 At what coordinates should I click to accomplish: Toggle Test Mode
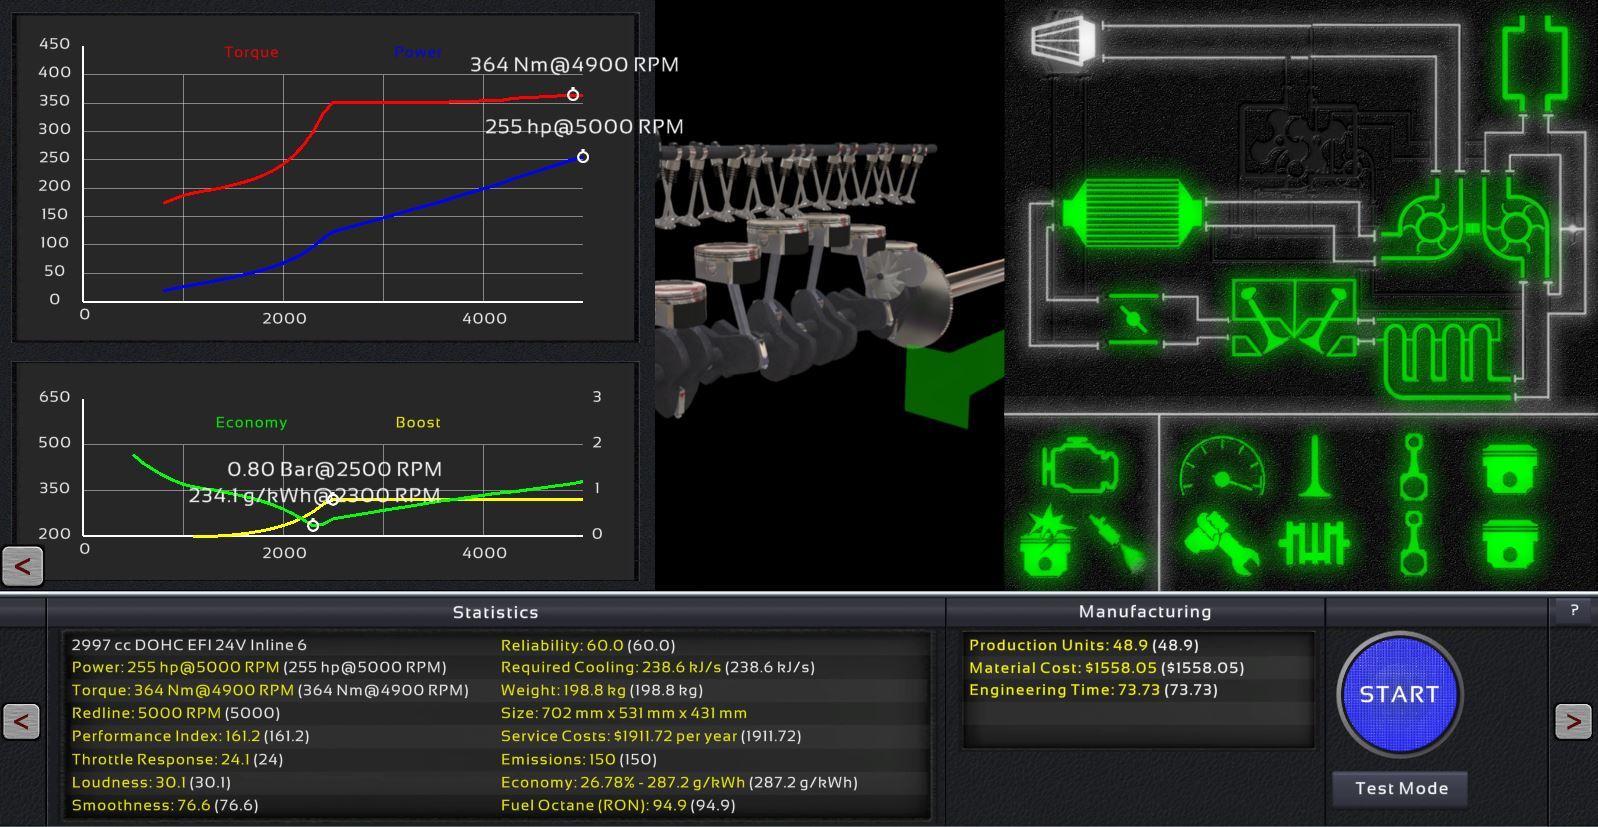tap(1400, 788)
